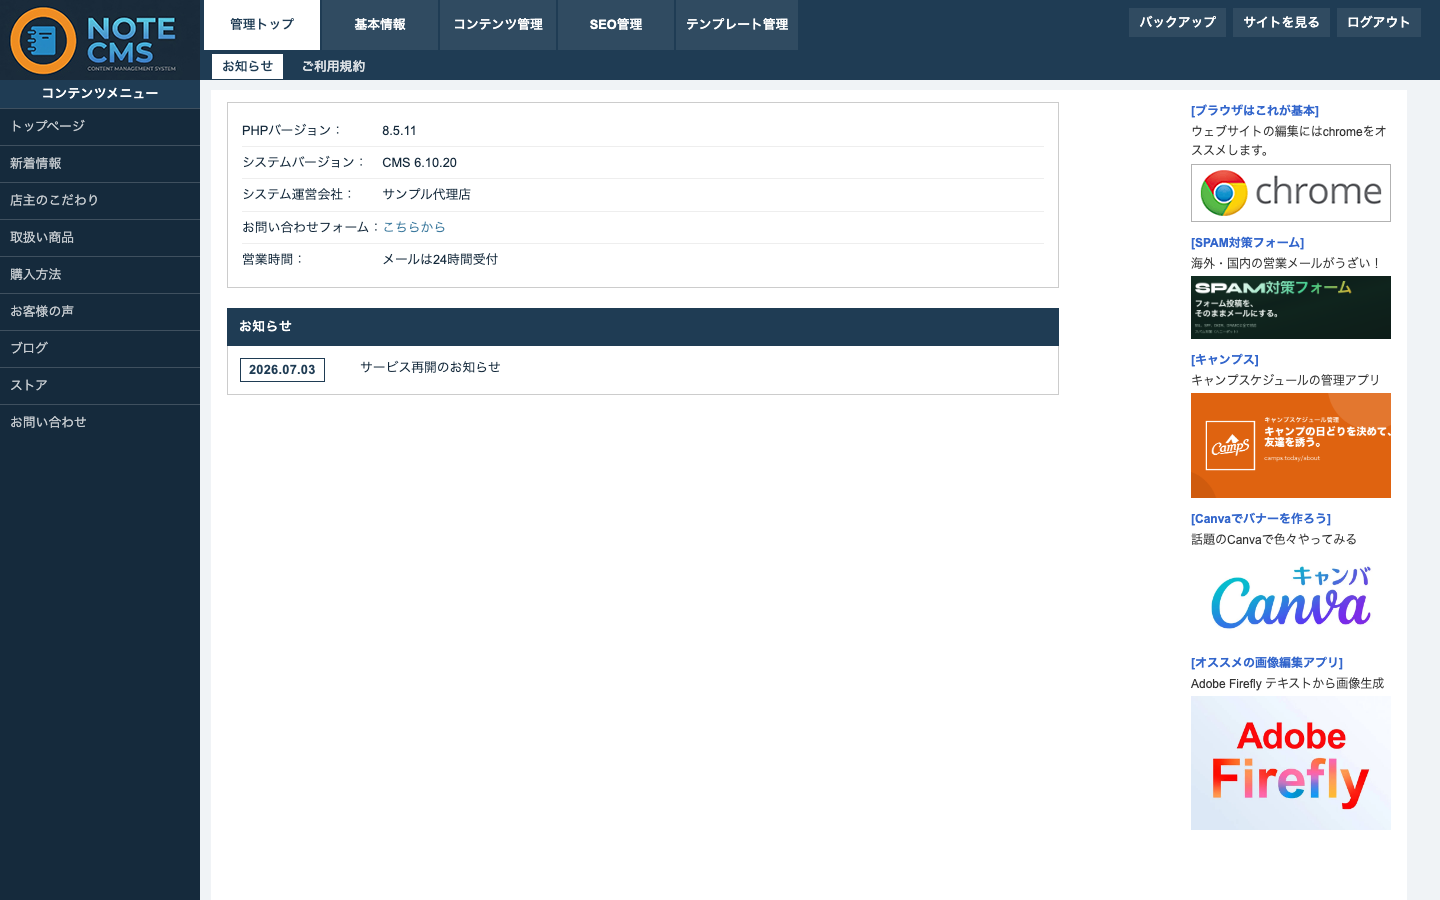
Task: Open the コンテンツ管理 tab
Action: pos(498,25)
